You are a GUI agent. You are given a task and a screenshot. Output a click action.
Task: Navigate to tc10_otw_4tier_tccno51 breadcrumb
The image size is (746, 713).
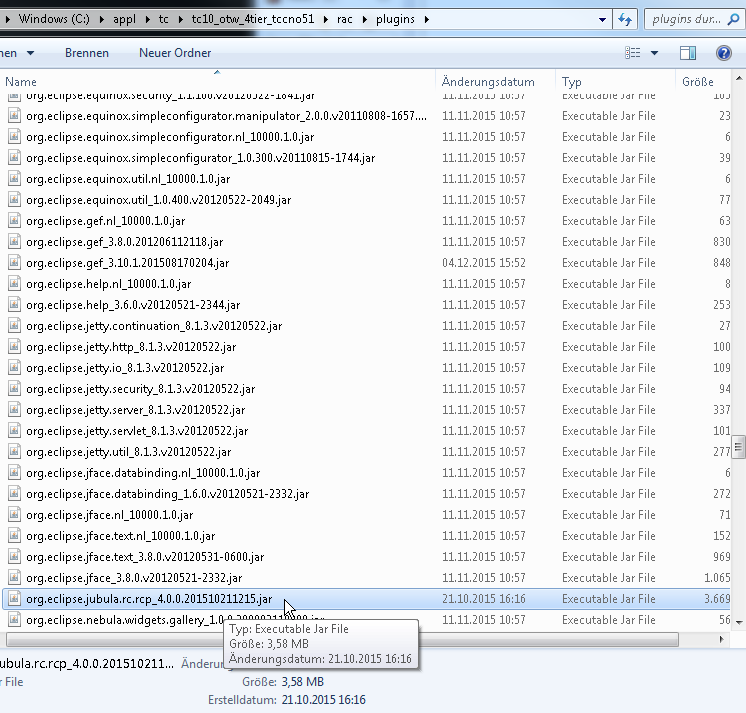coord(253,19)
